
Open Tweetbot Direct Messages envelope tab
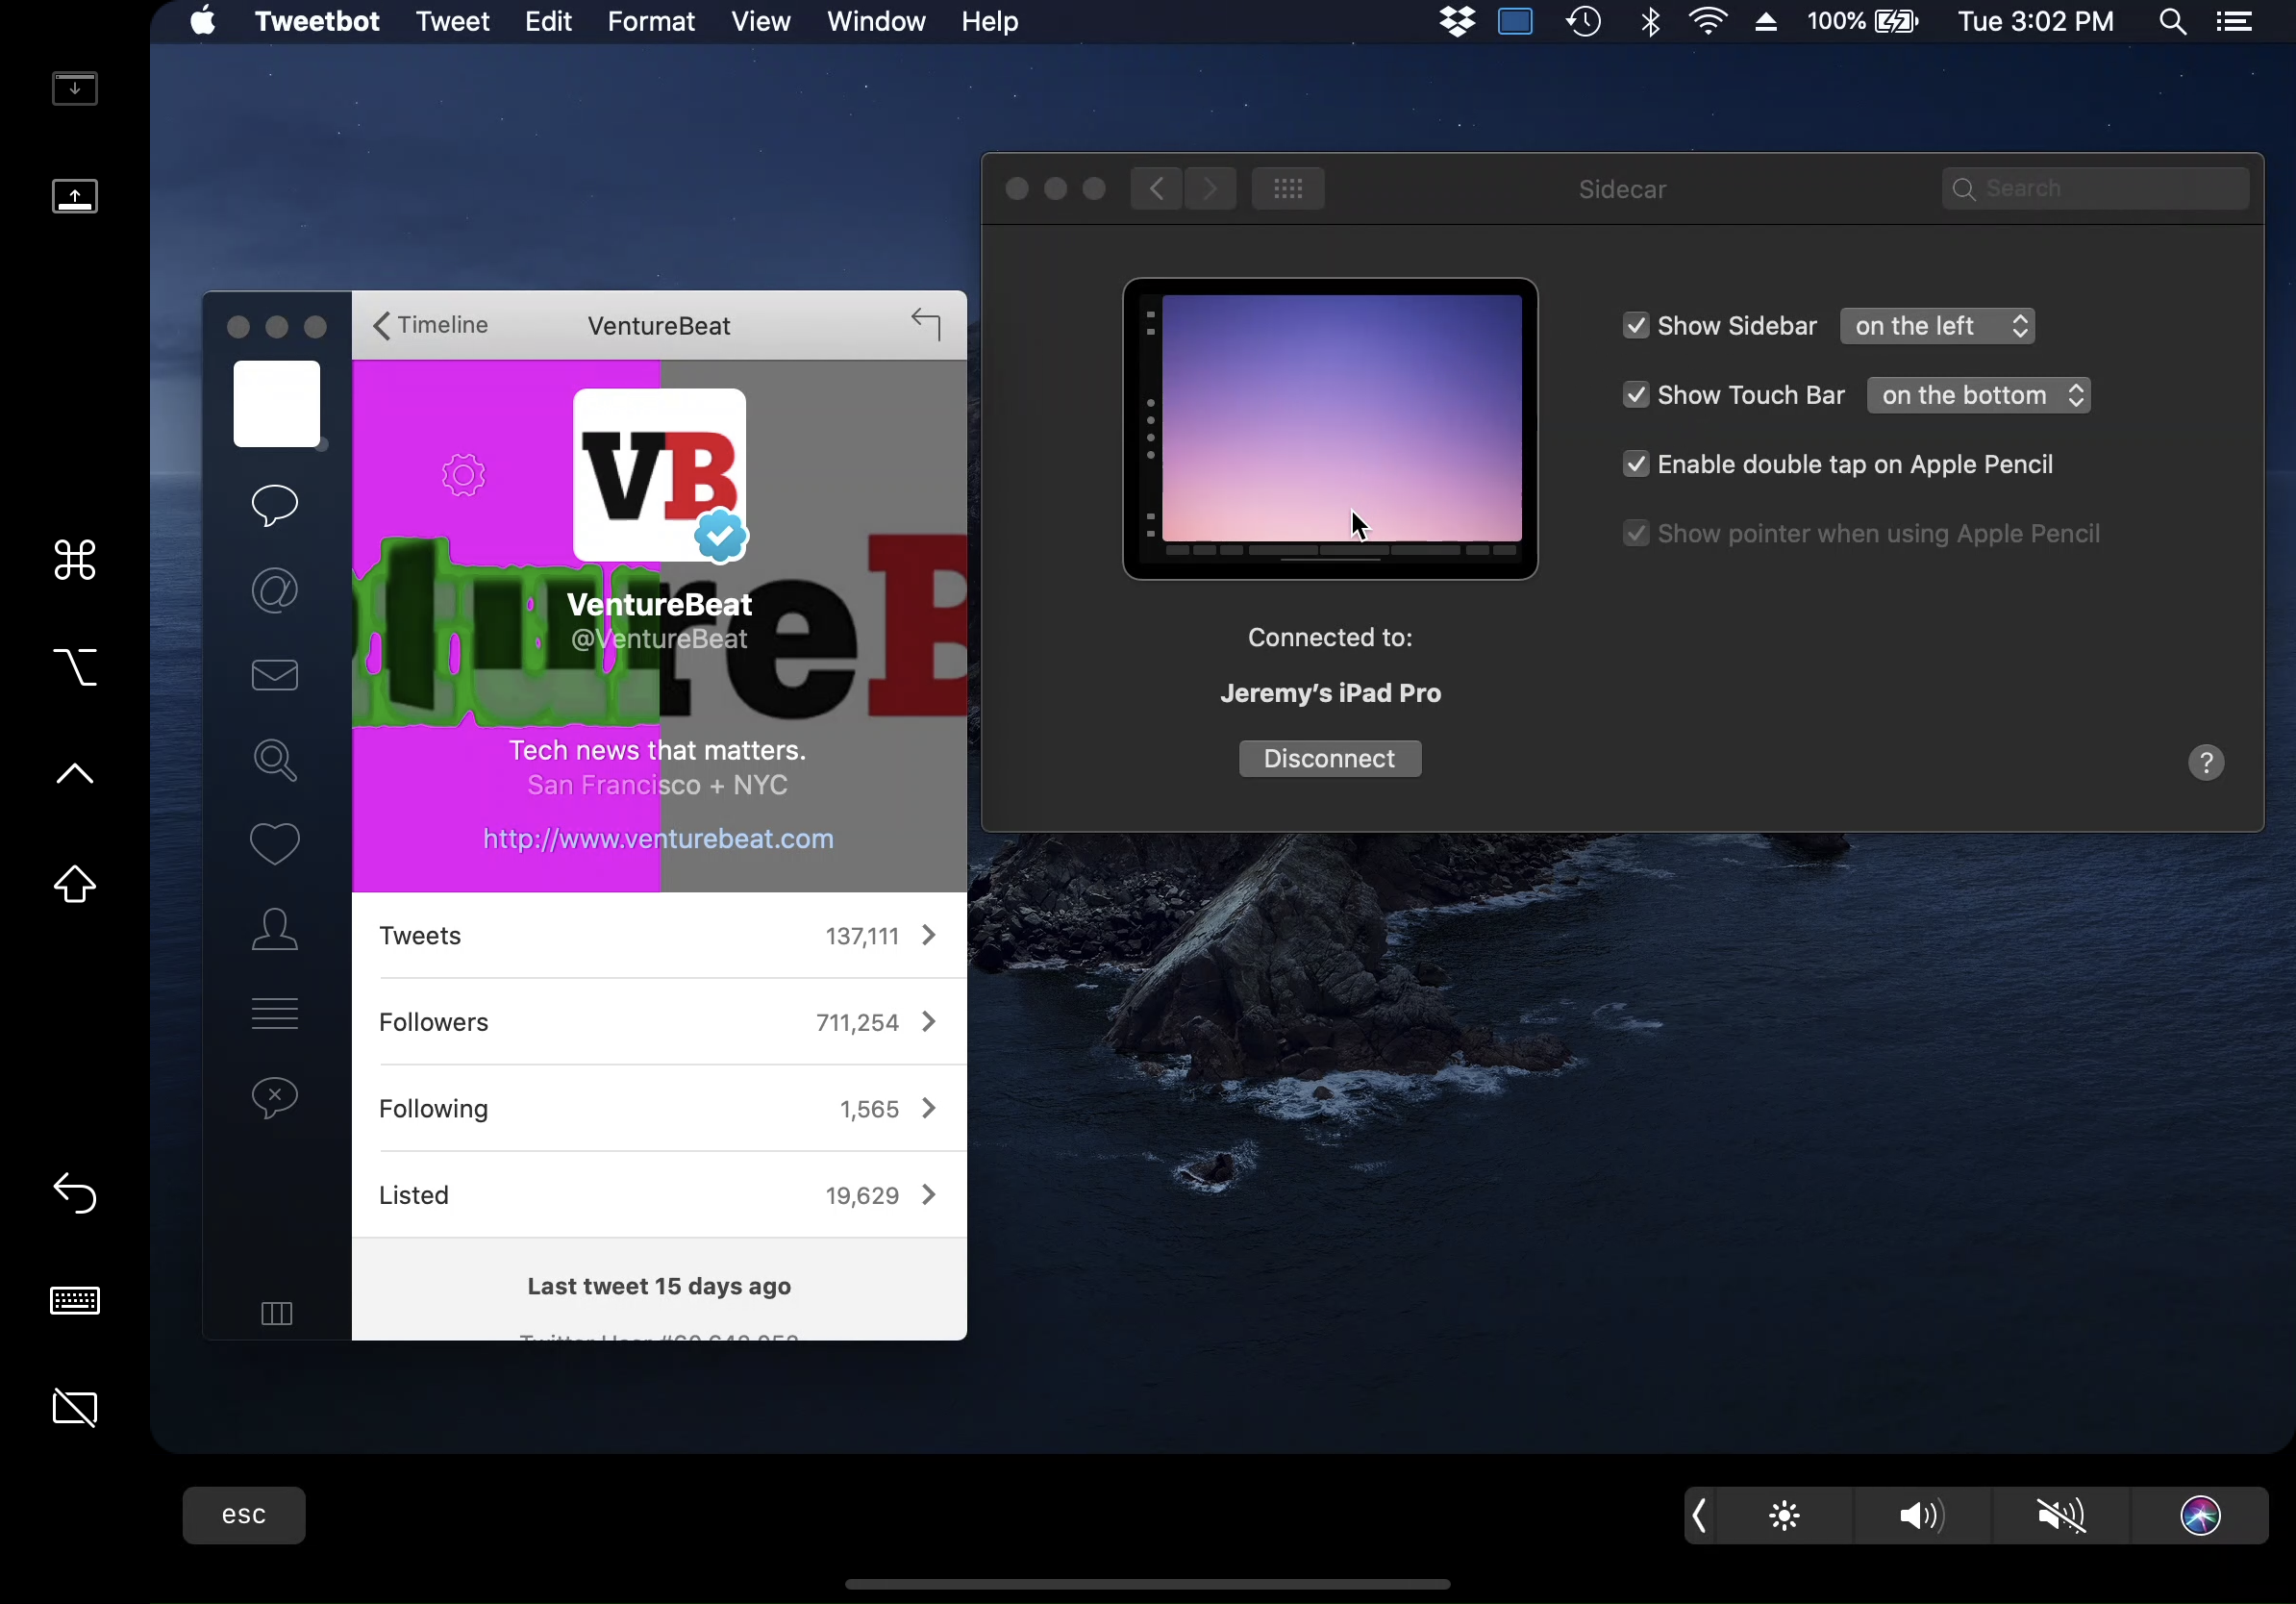coord(275,675)
